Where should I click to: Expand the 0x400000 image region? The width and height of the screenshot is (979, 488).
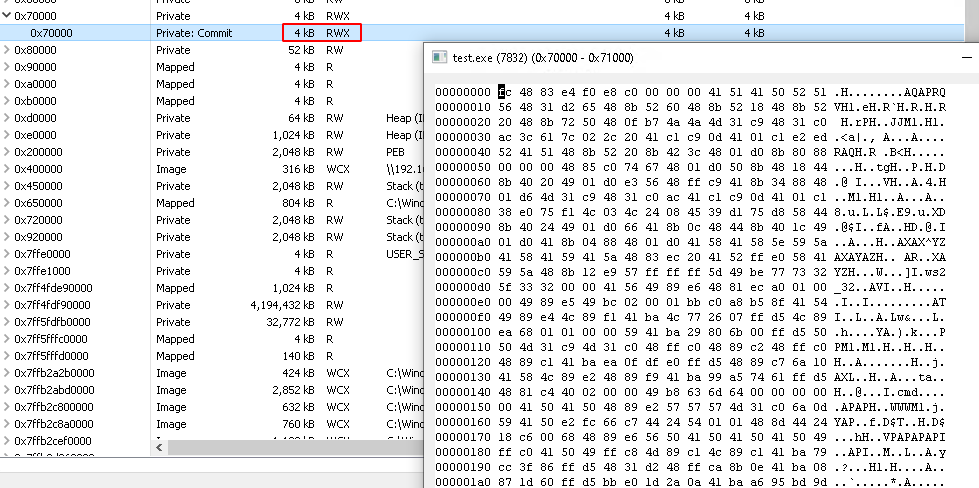point(7,169)
